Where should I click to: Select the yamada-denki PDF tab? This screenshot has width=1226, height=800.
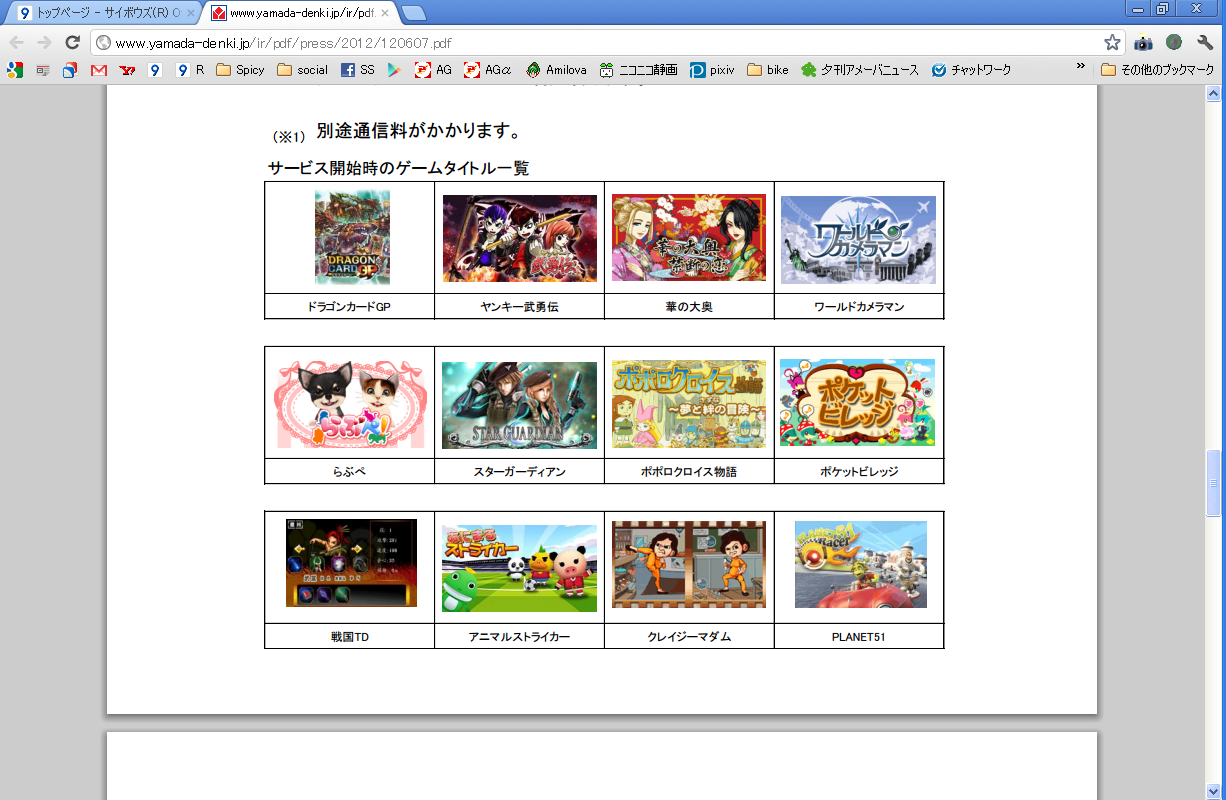pyautogui.click(x=302, y=14)
